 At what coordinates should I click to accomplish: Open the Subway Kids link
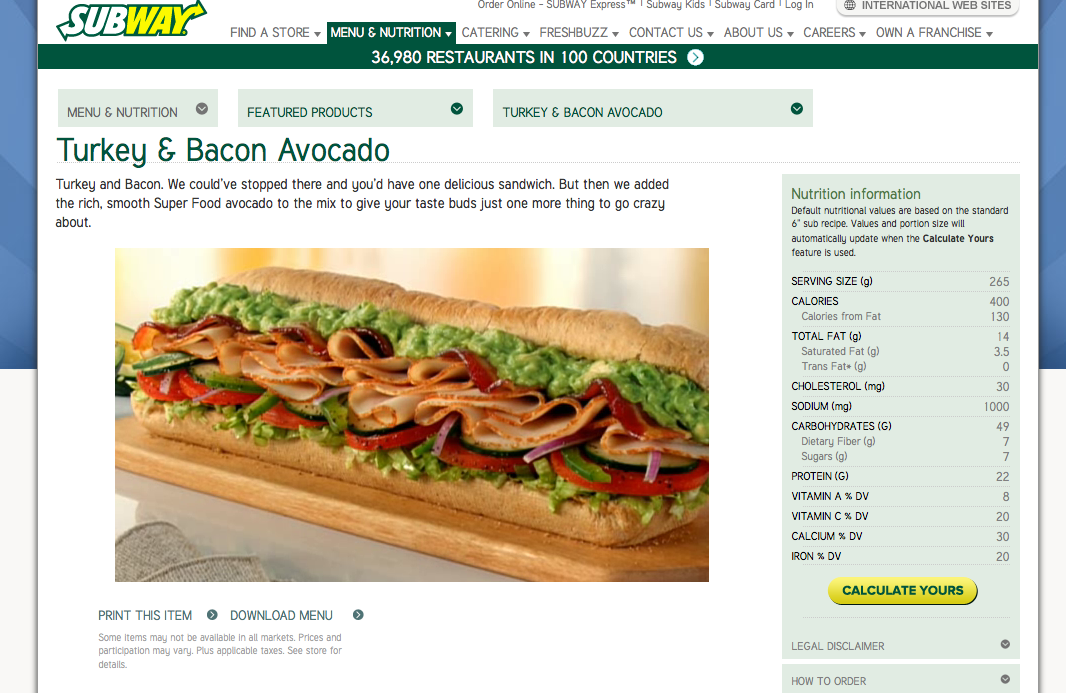(675, 5)
